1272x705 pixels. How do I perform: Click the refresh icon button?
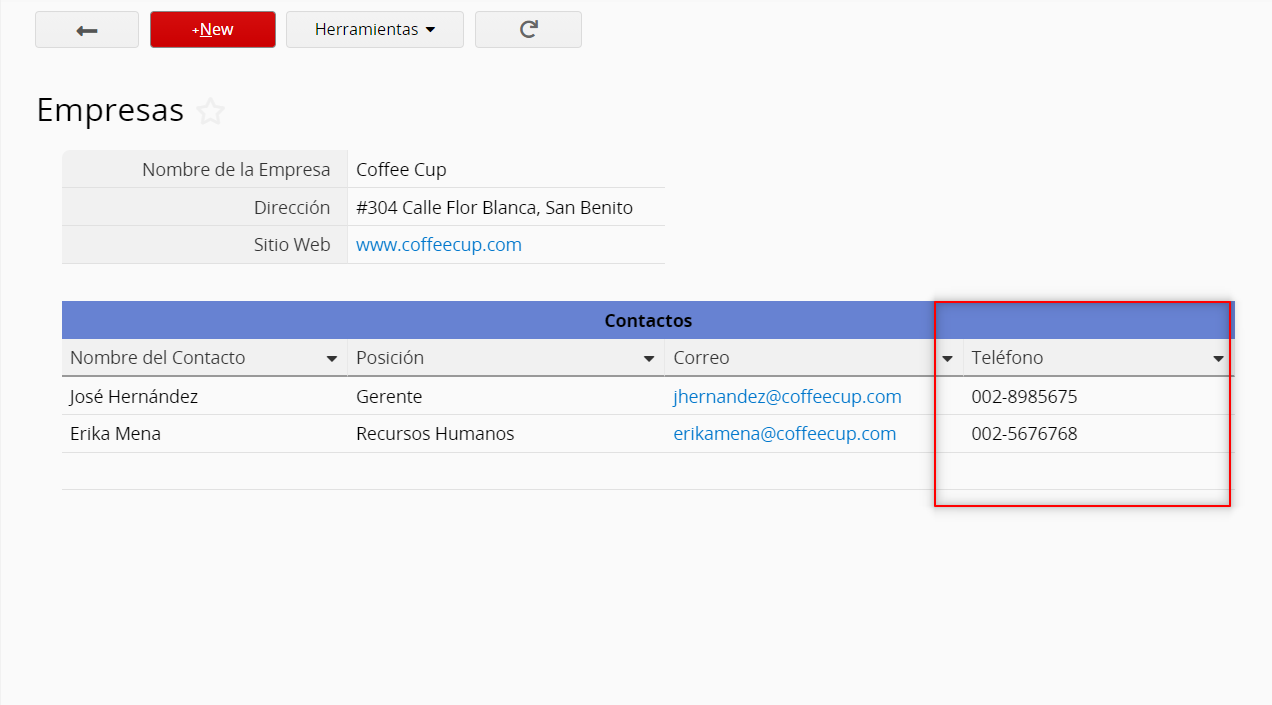(x=528, y=30)
